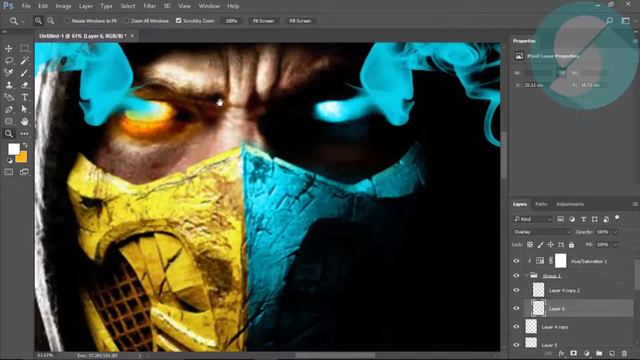Screen dimensions: 640x360
Task: Hide Layer 6 visibility eye
Action: click(x=516, y=309)
